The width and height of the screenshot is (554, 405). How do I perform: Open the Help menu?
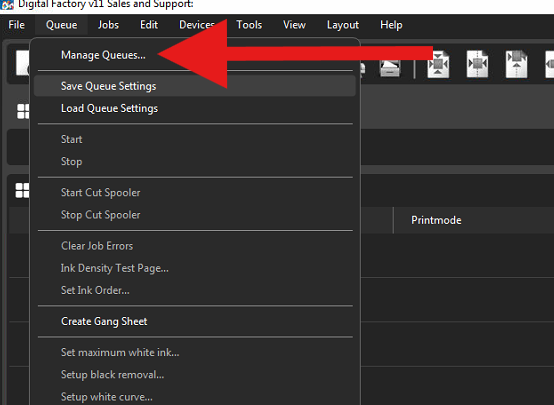(391, 25)
